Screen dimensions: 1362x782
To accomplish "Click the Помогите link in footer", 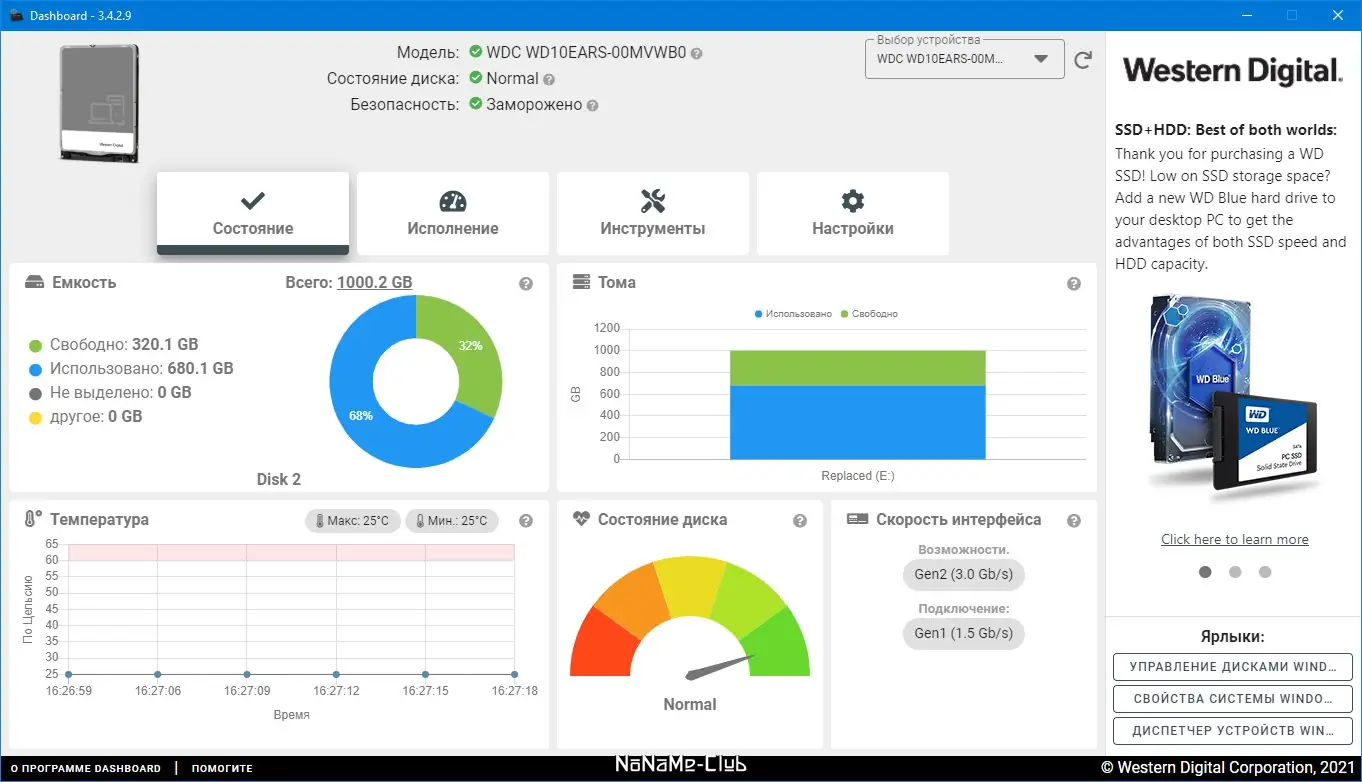I will pos(222,769).
